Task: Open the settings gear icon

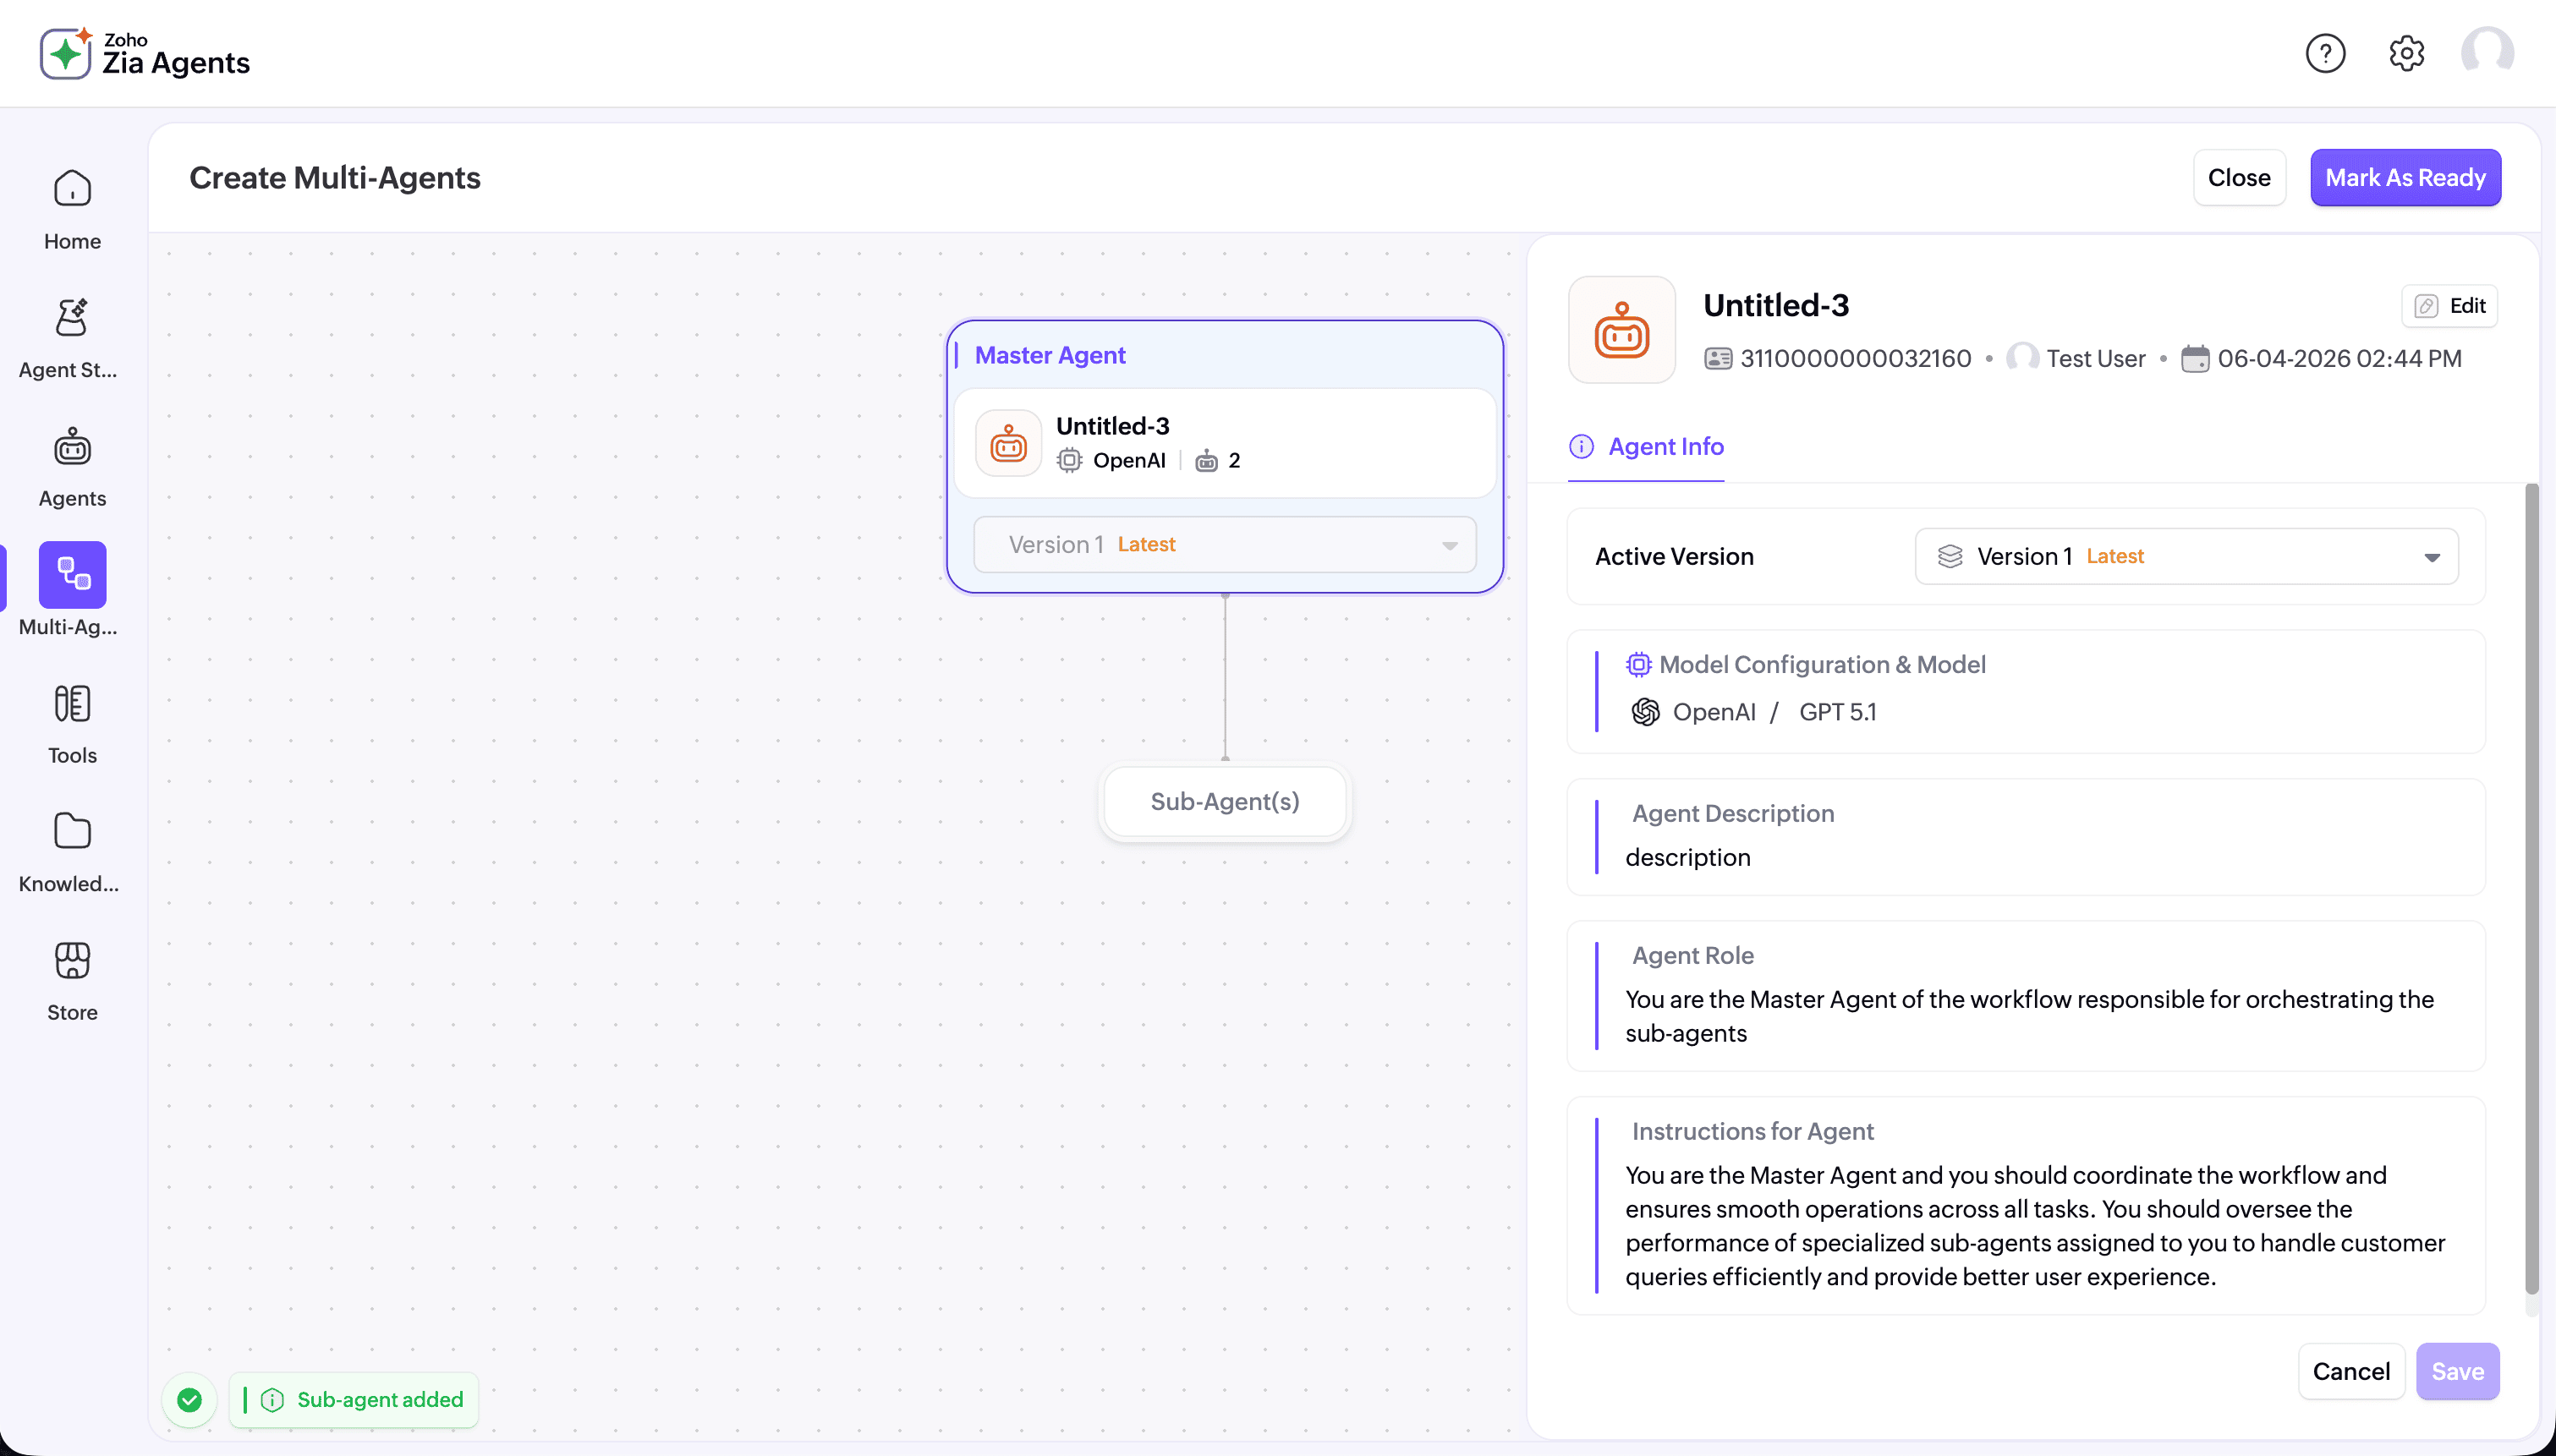Action: (x=2406, y=53)
